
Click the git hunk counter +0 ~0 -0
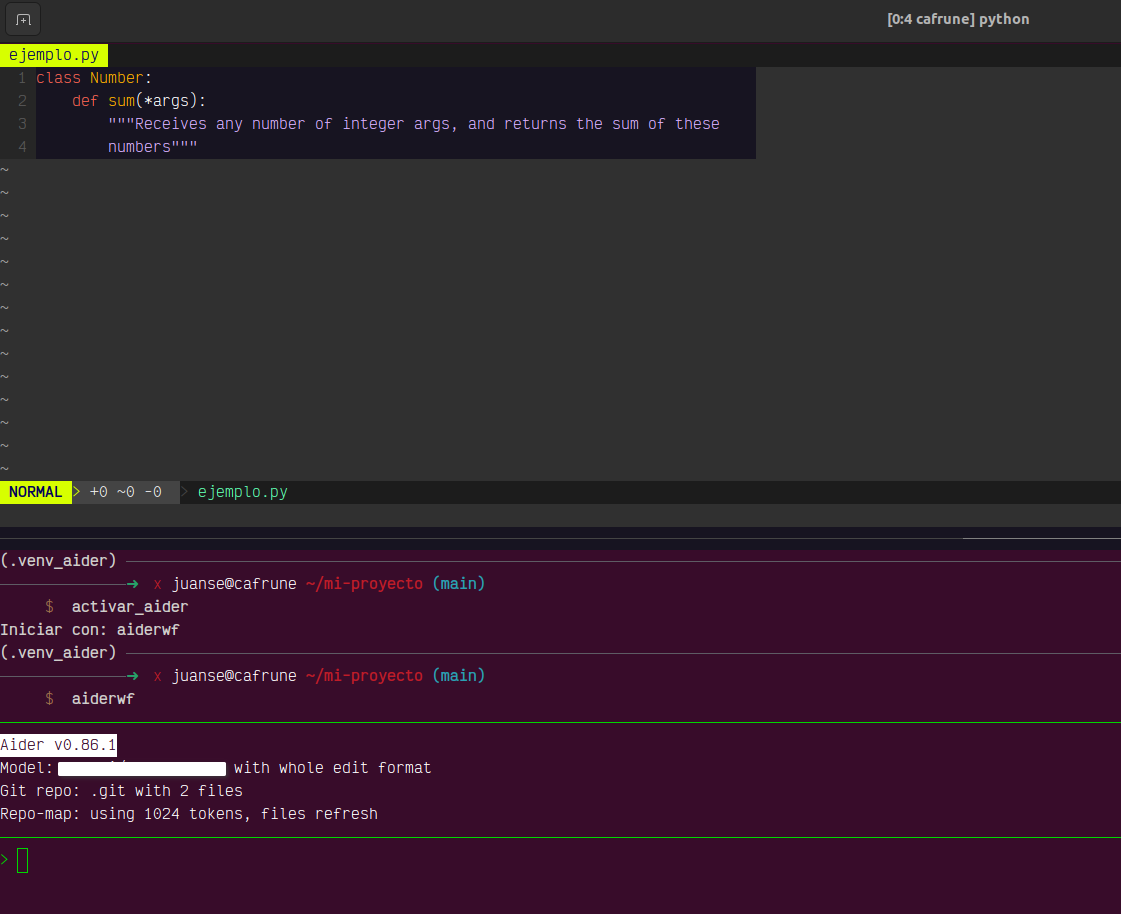coord(125,492)
